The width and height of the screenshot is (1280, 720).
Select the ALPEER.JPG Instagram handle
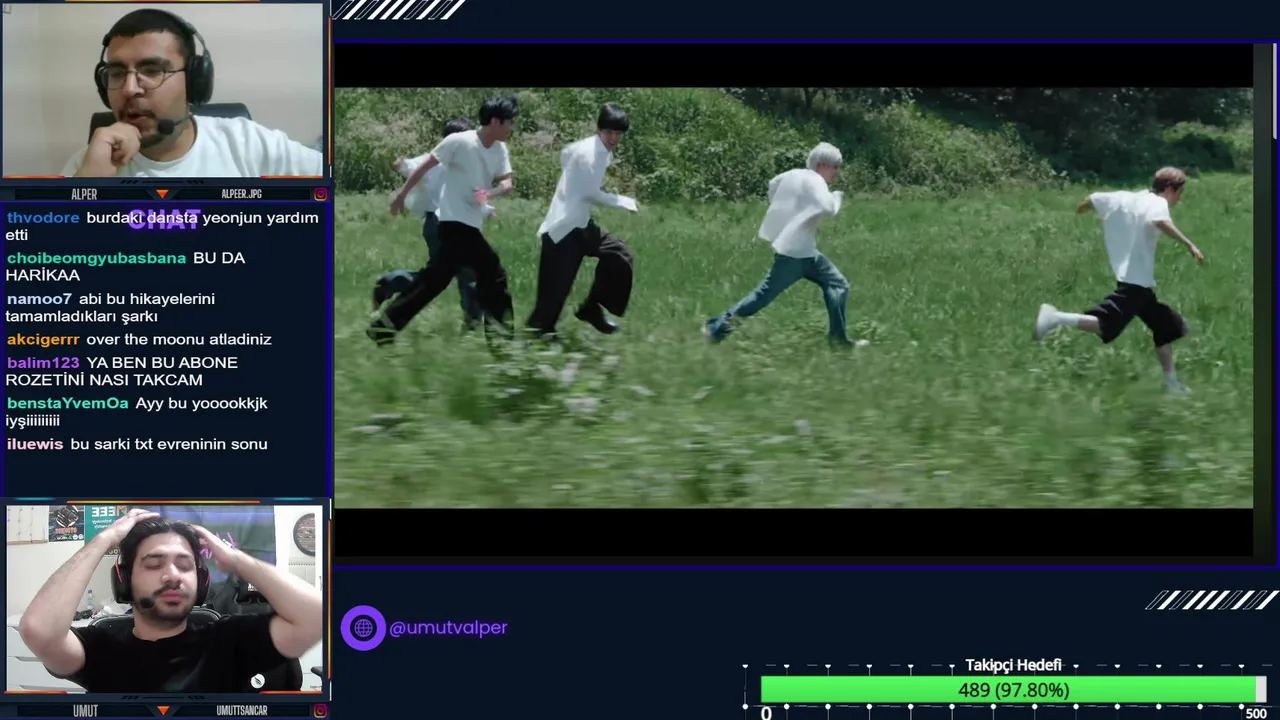pyautogui.click(x=241, y=194)
